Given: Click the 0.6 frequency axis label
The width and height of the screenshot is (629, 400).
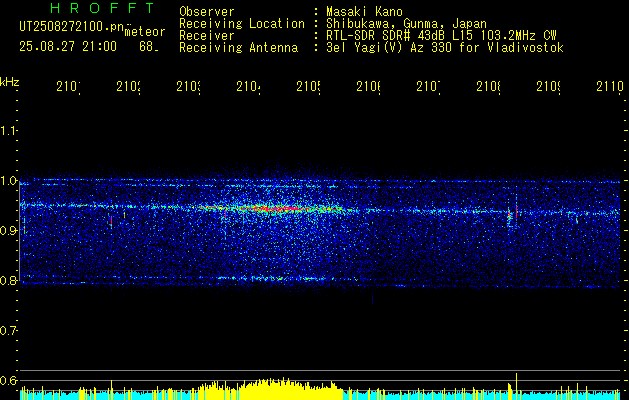Looking at the screenshot, I should (8, 380).
